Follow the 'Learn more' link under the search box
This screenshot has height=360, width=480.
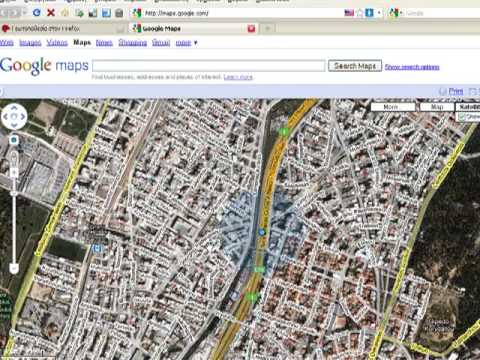click(x=238, y=77)
